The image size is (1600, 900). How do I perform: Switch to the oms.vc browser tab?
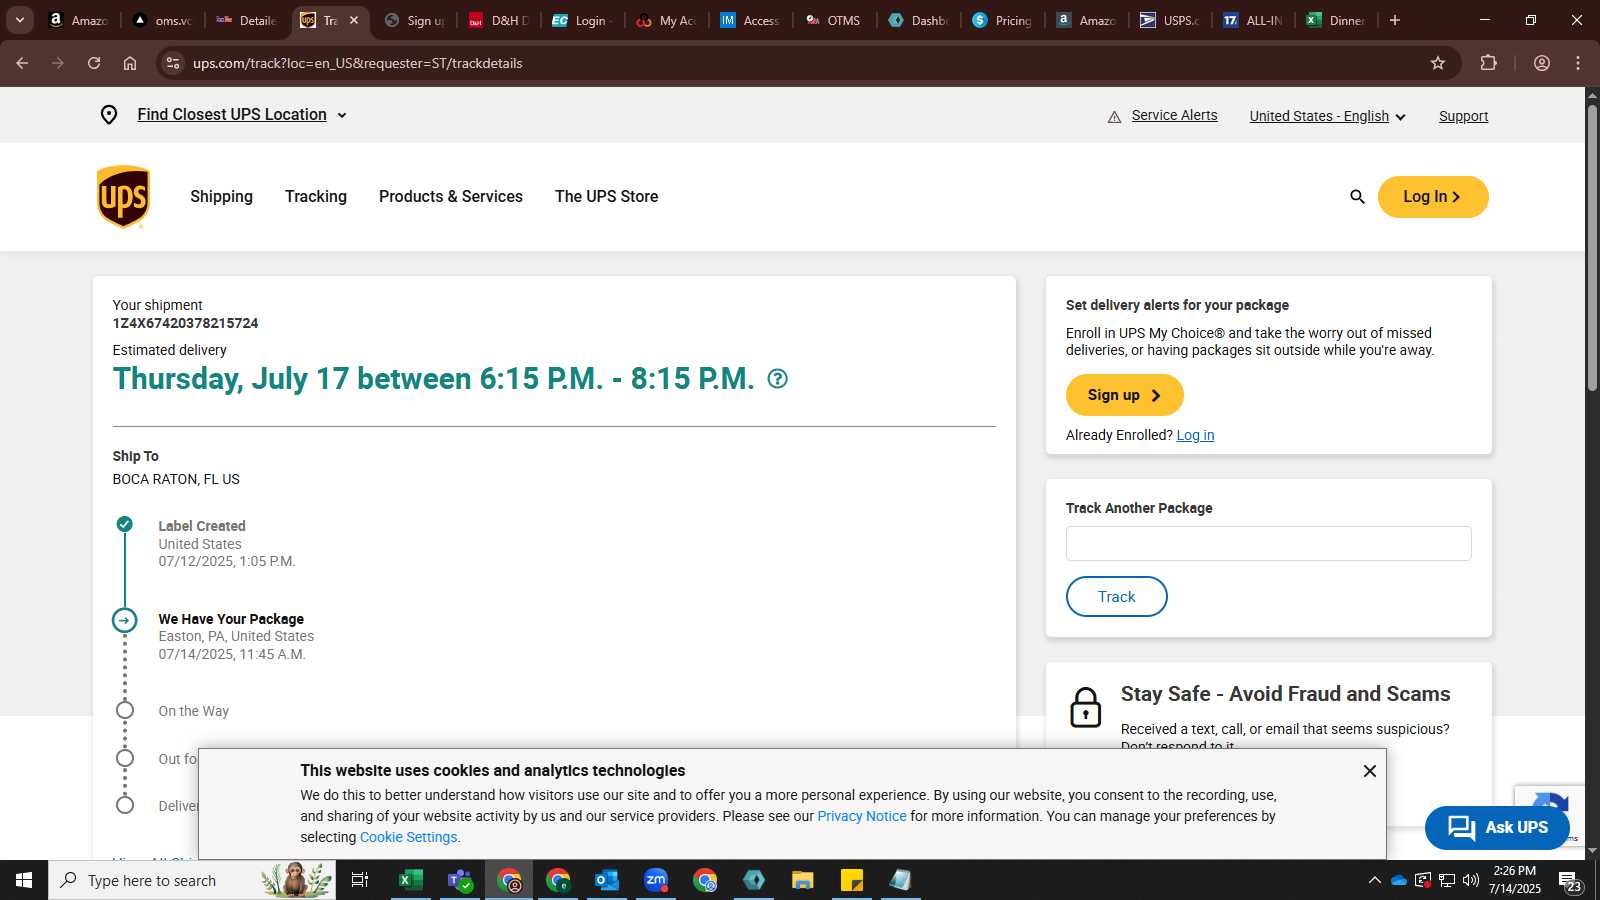163,20
